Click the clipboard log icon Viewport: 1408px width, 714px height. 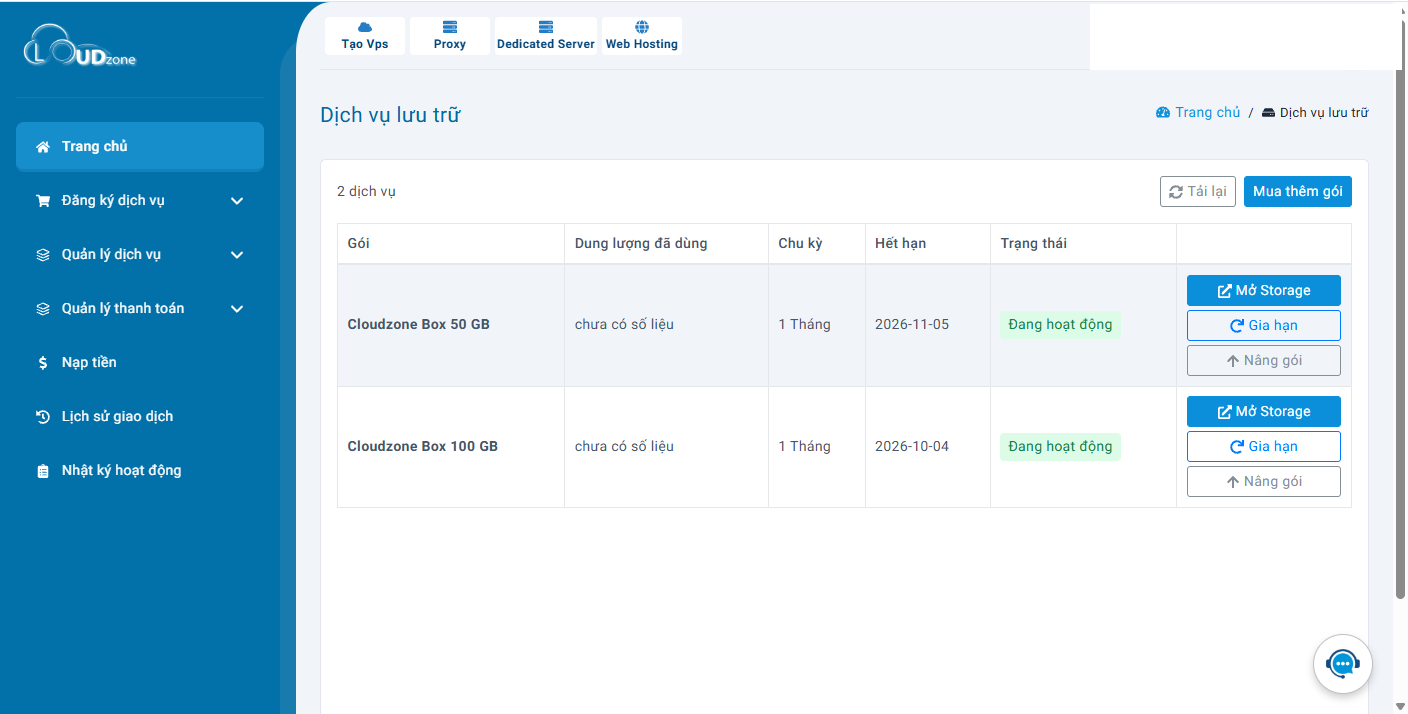(x=43, y=471)
